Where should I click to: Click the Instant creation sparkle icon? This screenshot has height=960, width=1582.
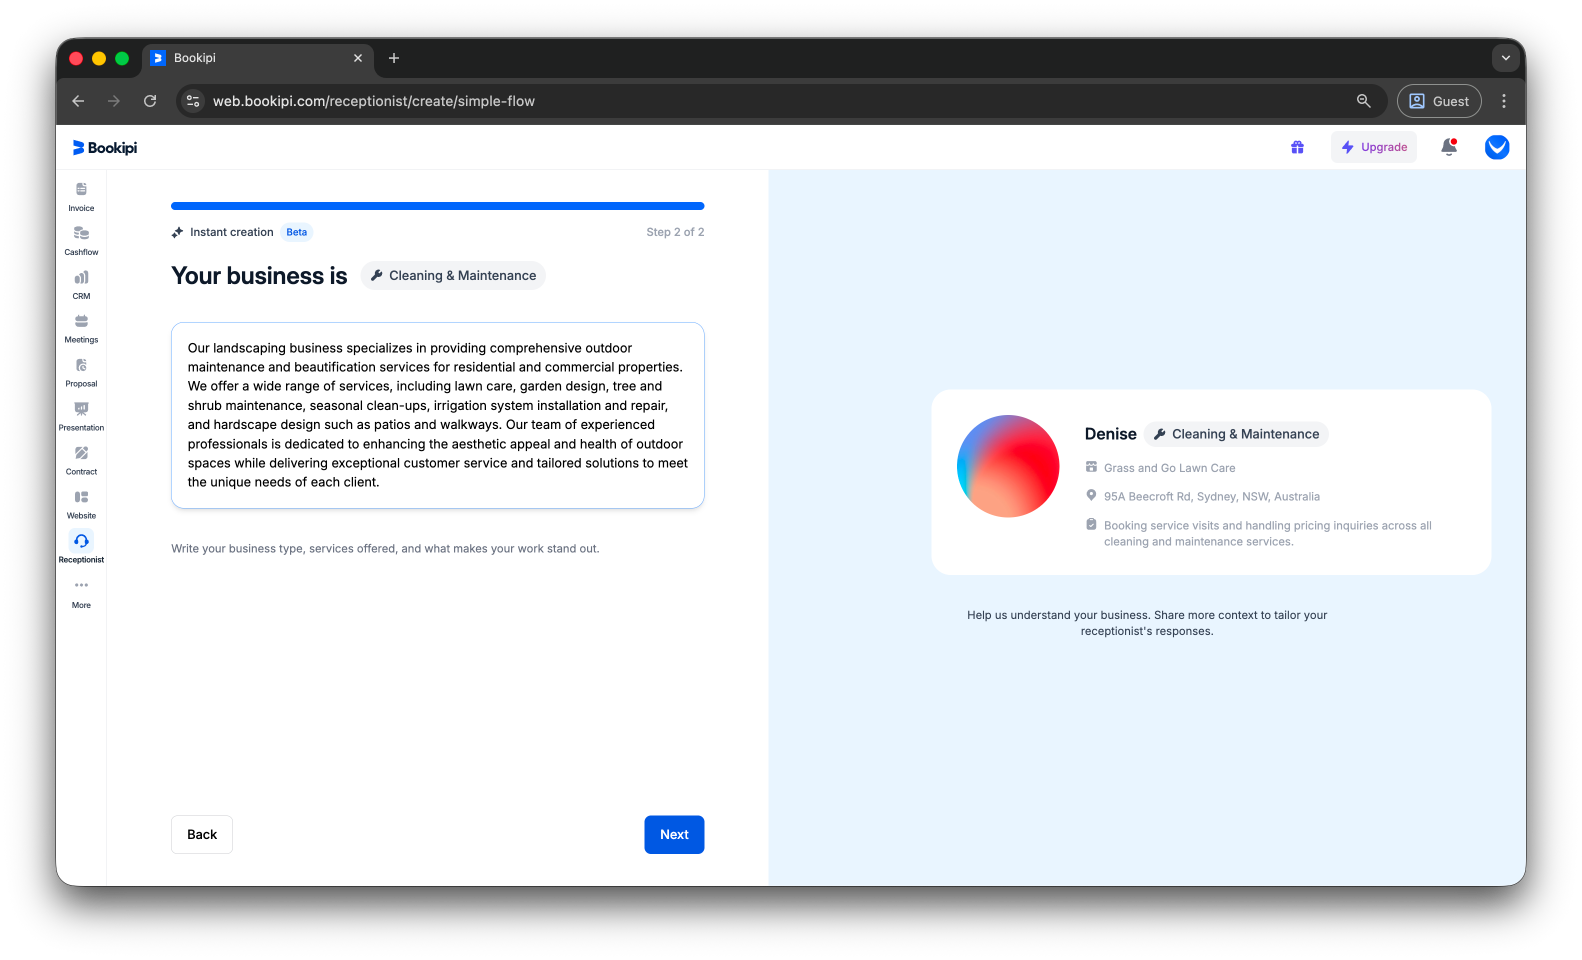[x=177, y=232]
